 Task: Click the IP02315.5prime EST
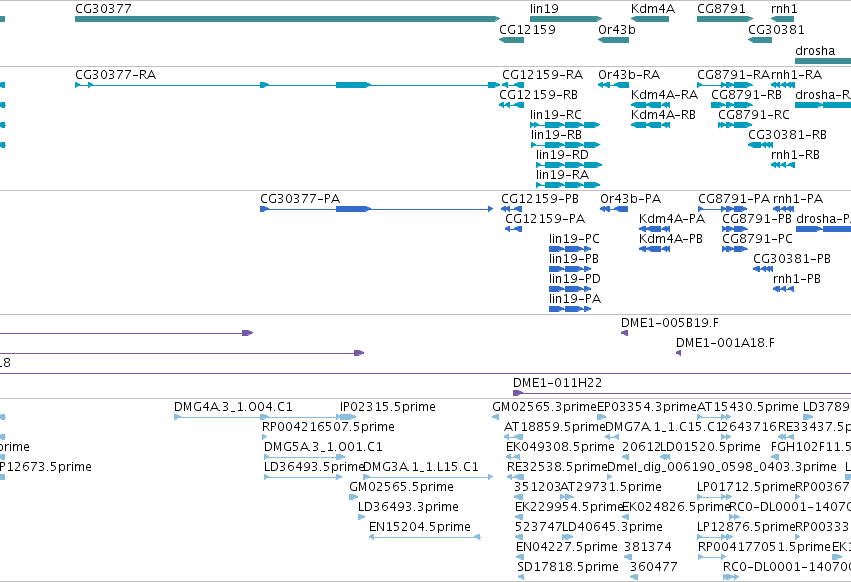tap(347, 417)
